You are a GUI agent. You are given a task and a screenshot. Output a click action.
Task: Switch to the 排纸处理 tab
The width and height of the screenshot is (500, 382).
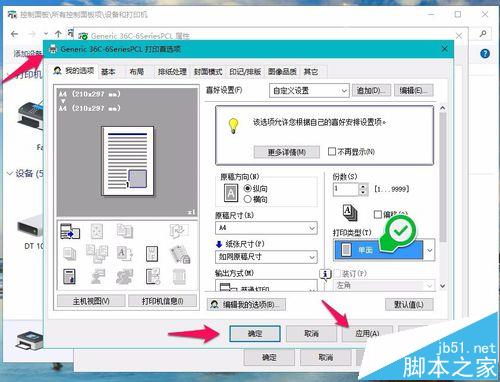click(x=172, y=71)
